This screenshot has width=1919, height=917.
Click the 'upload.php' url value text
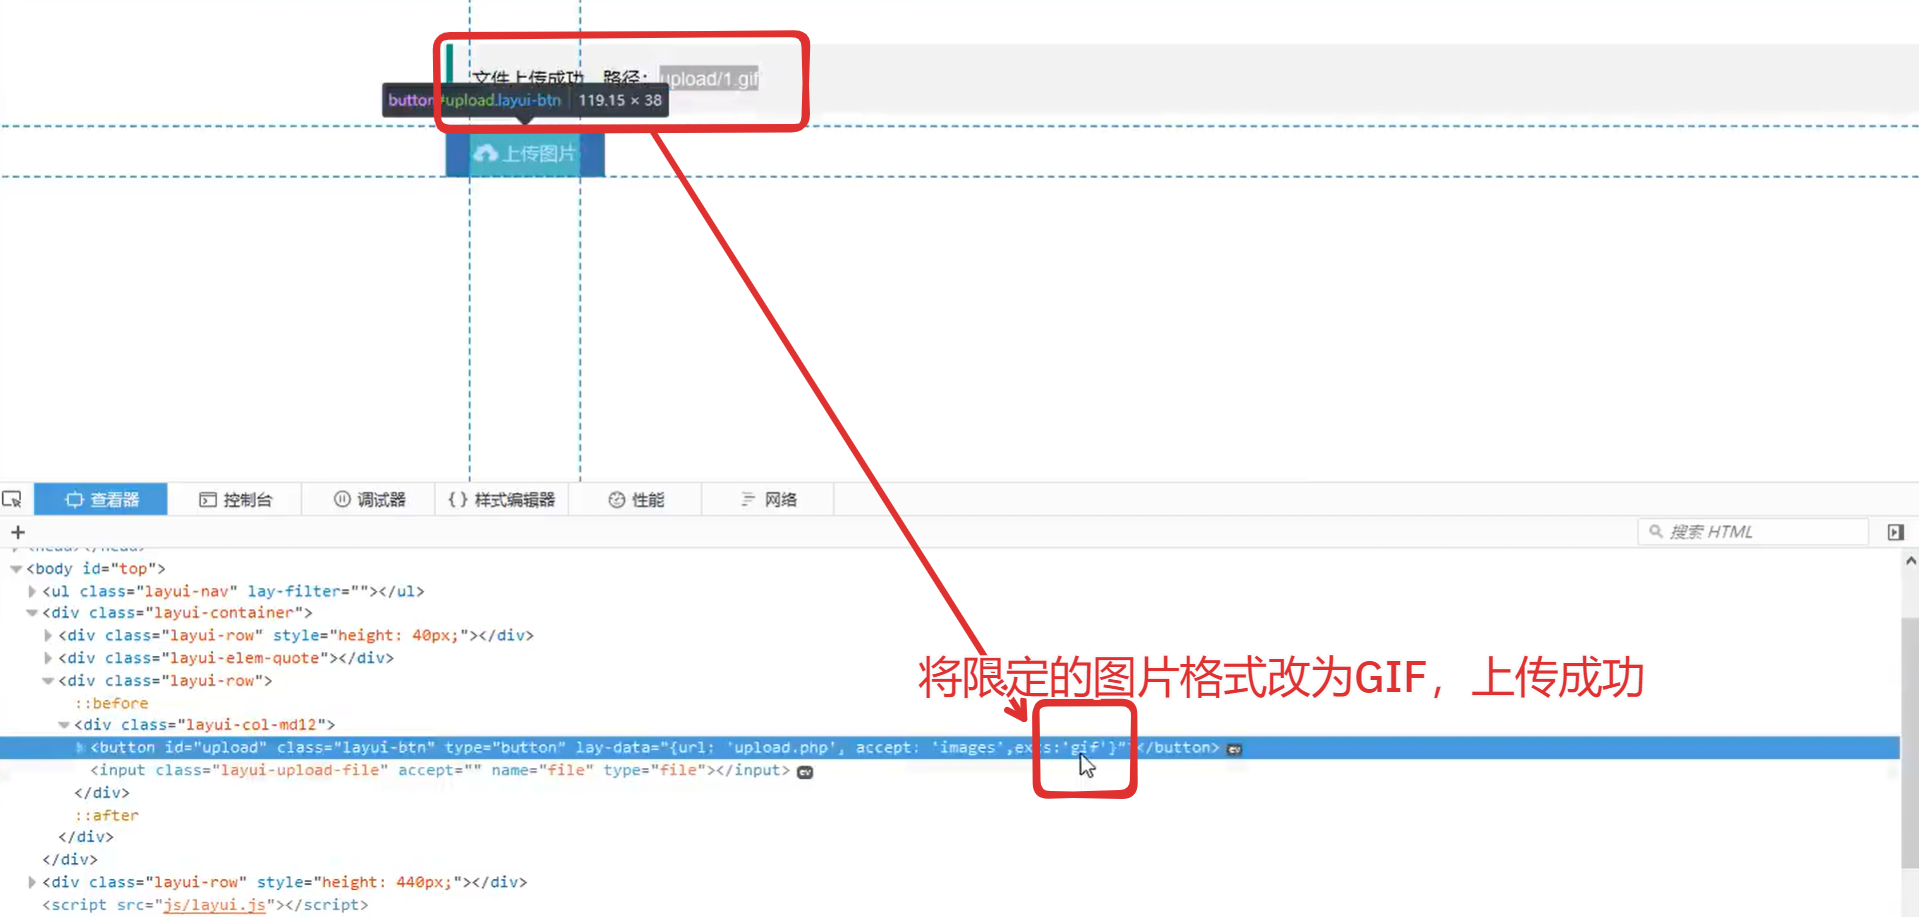pos(783,747)
